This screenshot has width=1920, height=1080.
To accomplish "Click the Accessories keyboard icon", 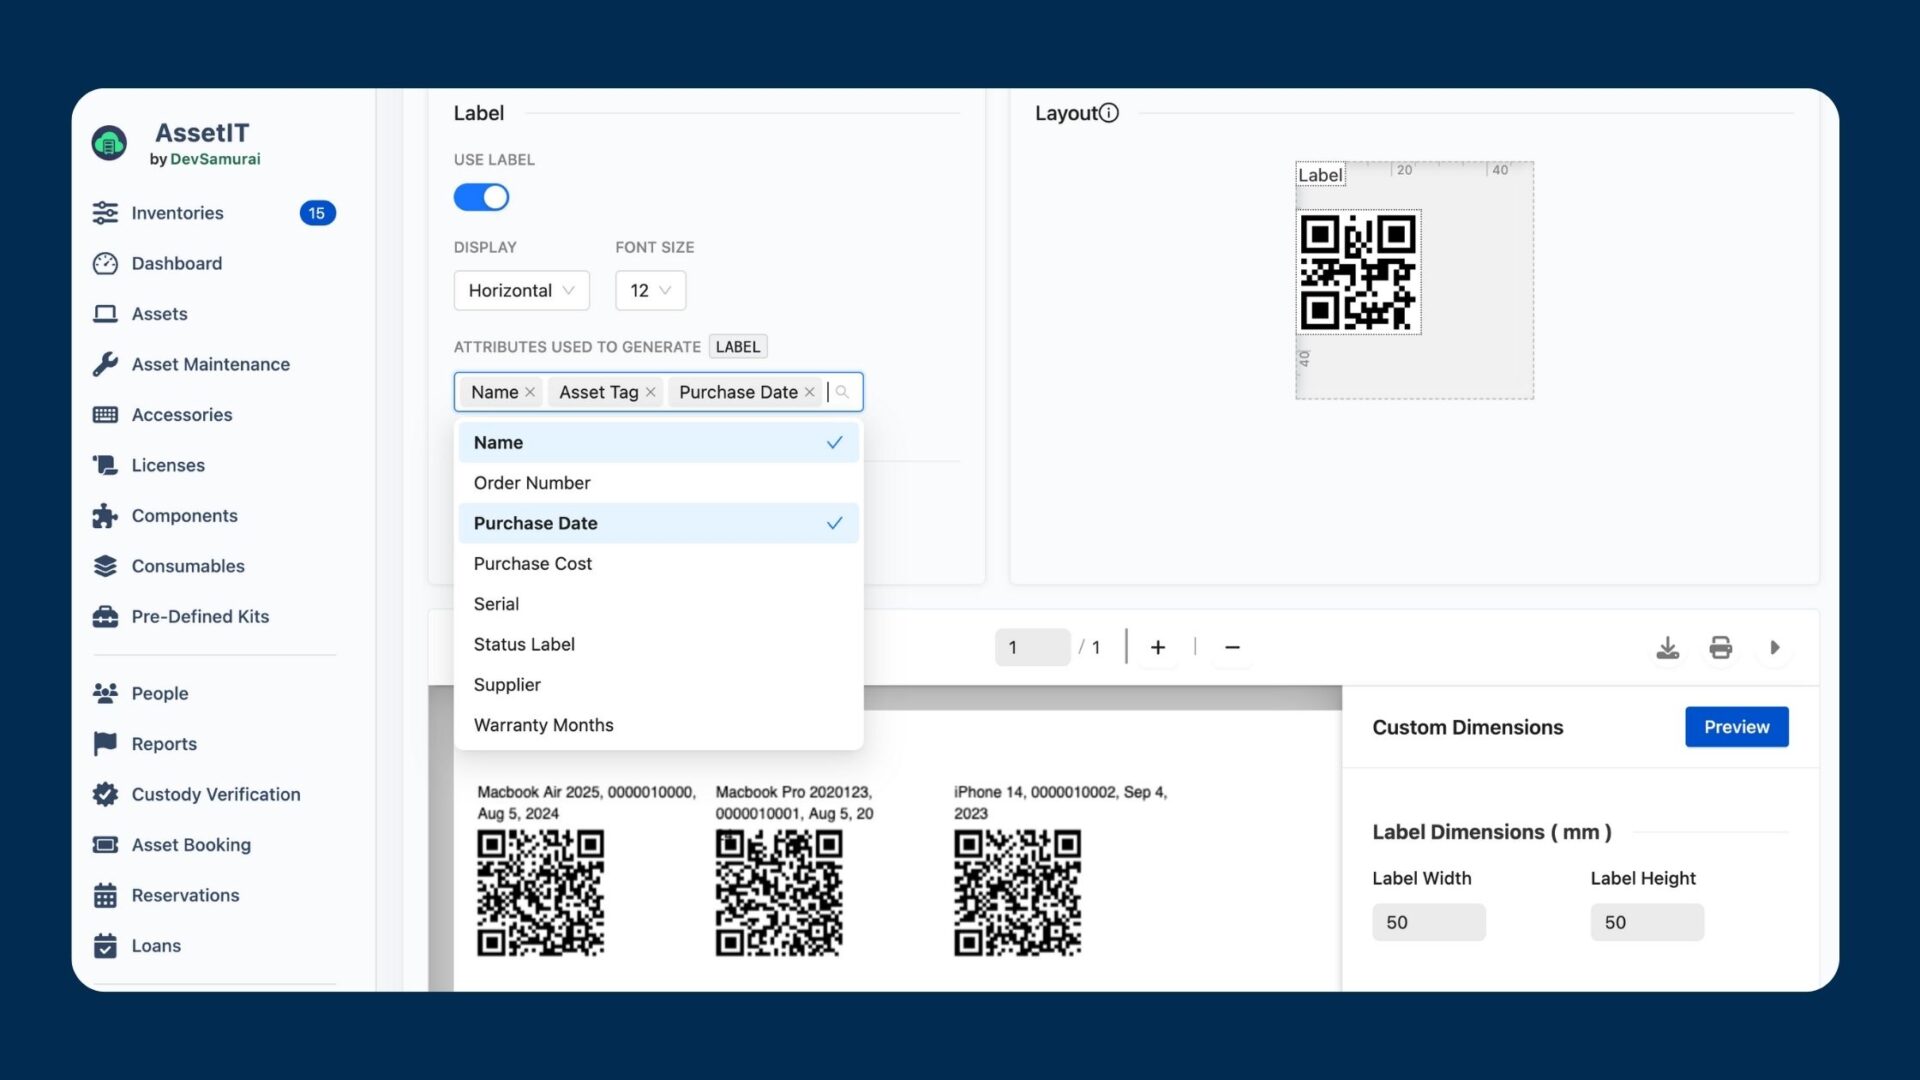I will [105, 415].
